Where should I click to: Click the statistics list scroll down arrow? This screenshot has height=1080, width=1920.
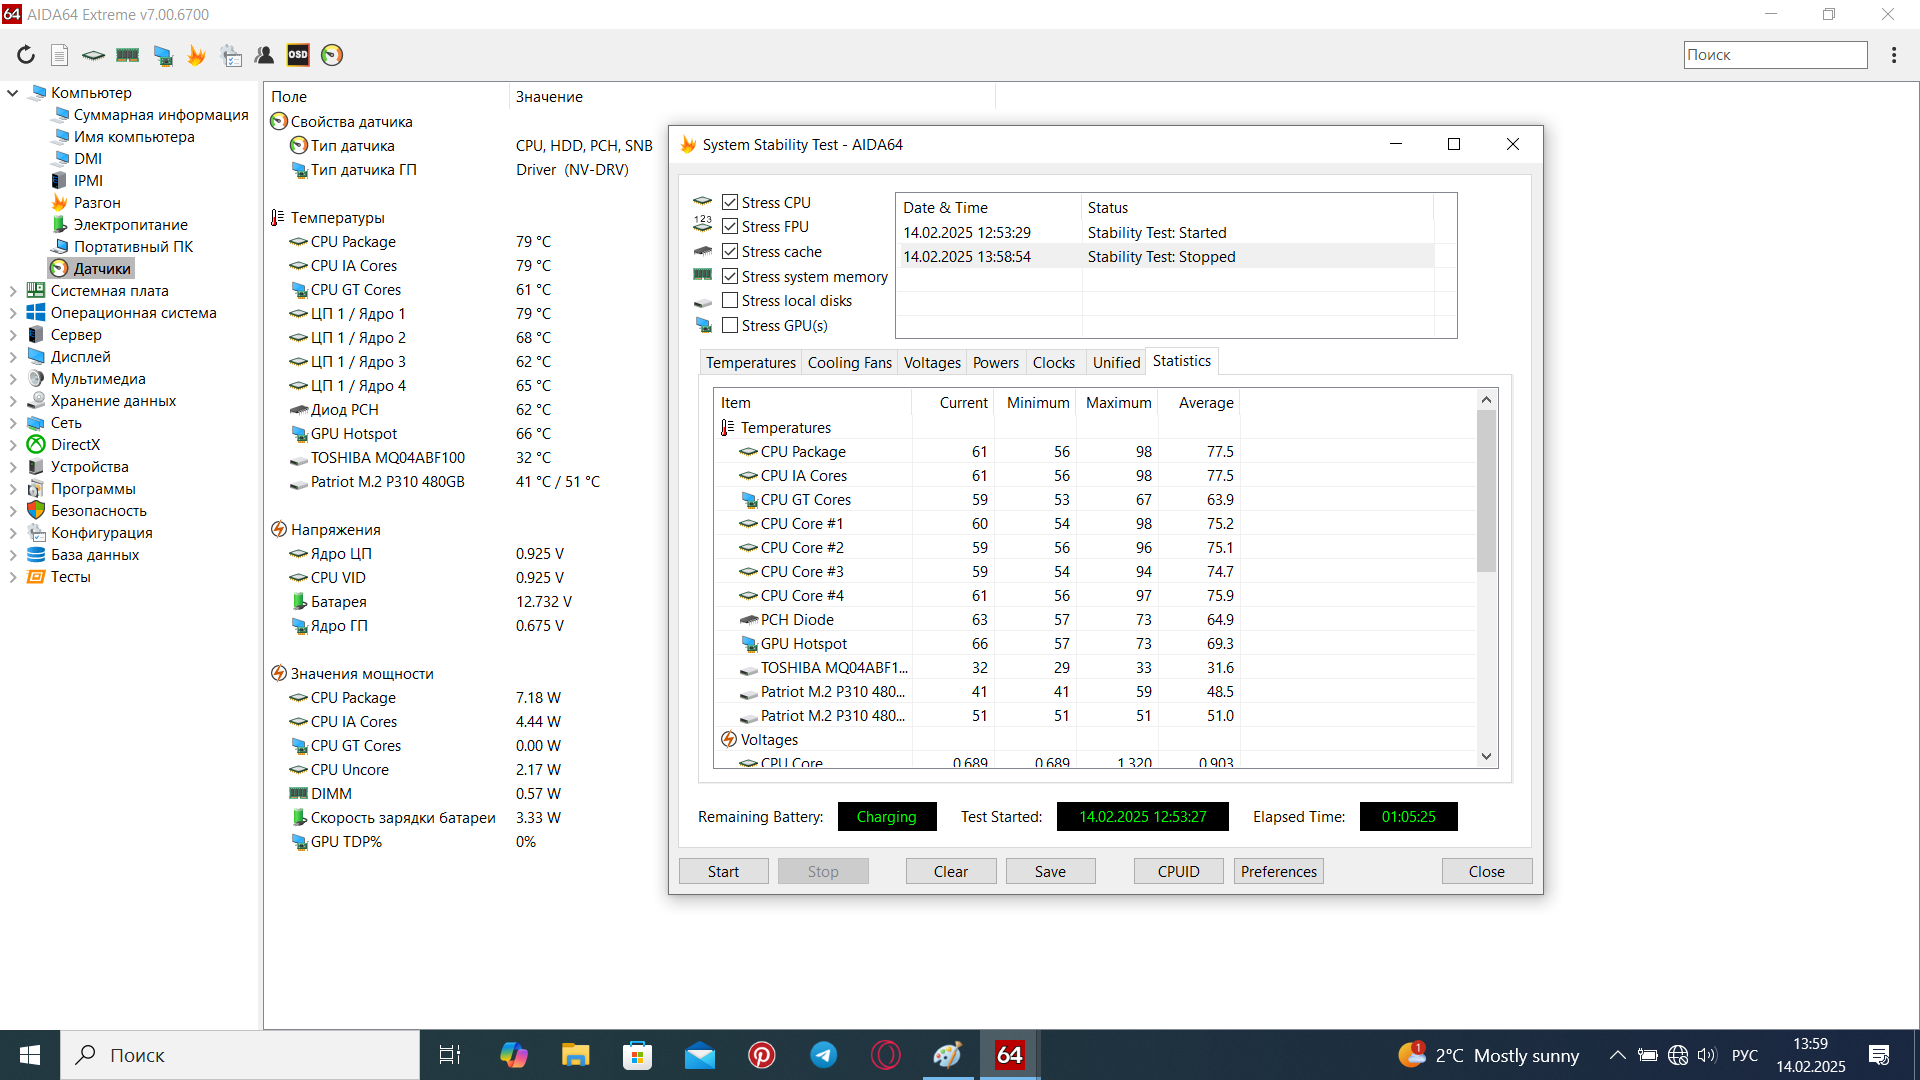[1486, 757]
